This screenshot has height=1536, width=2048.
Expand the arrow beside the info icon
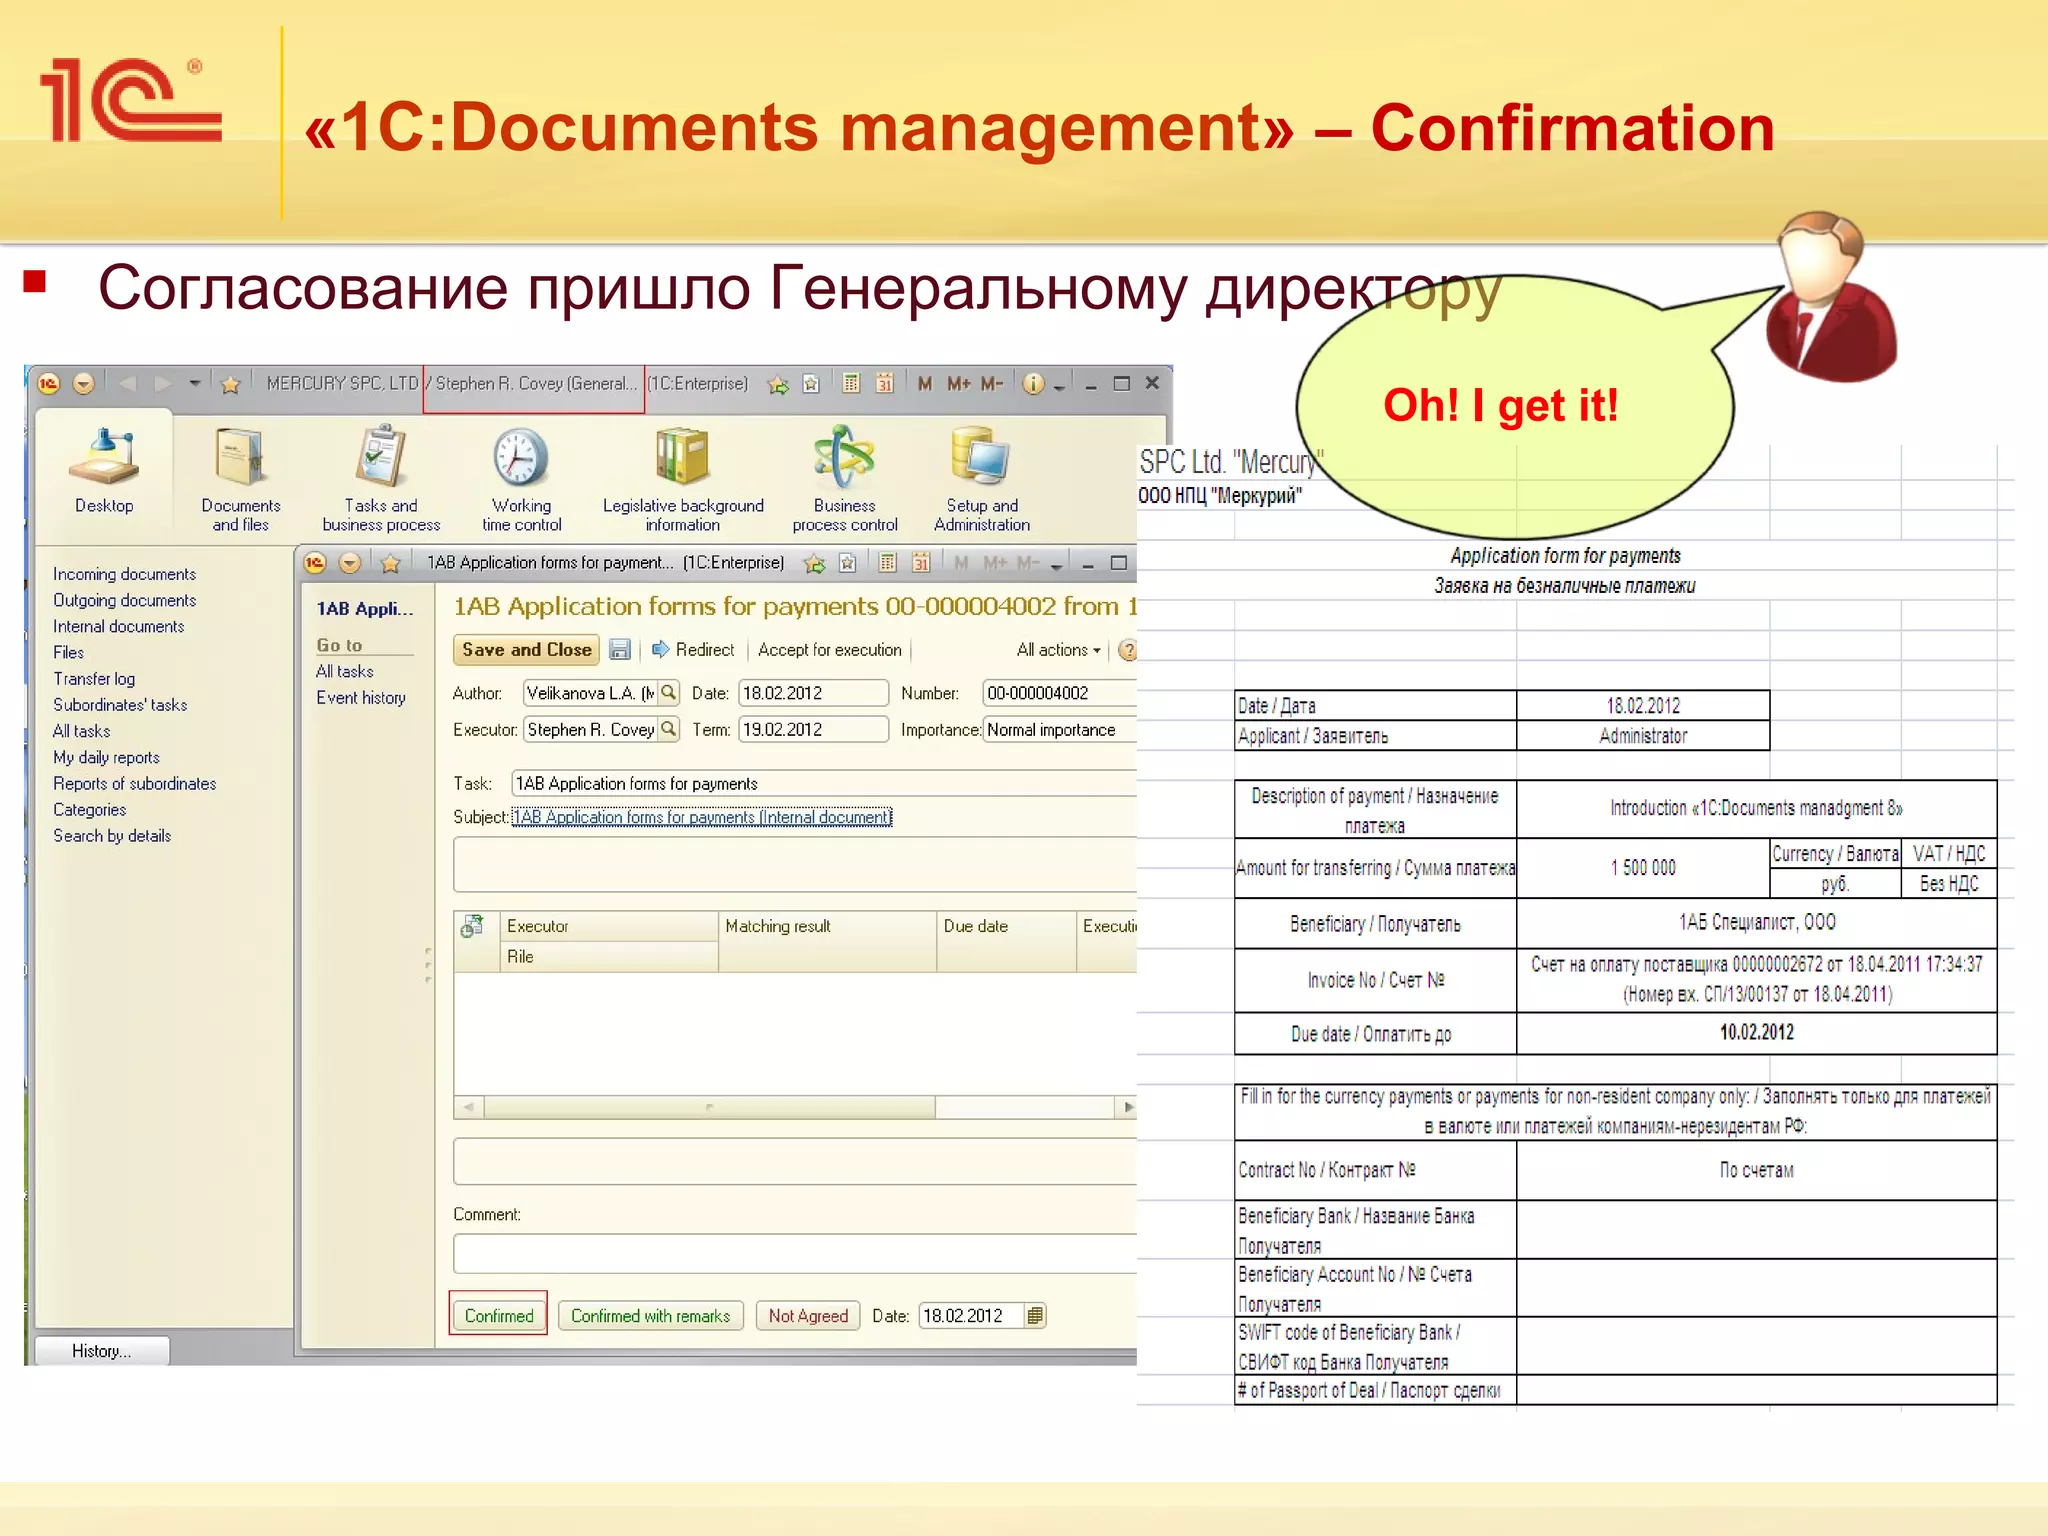pos(1059,387)
